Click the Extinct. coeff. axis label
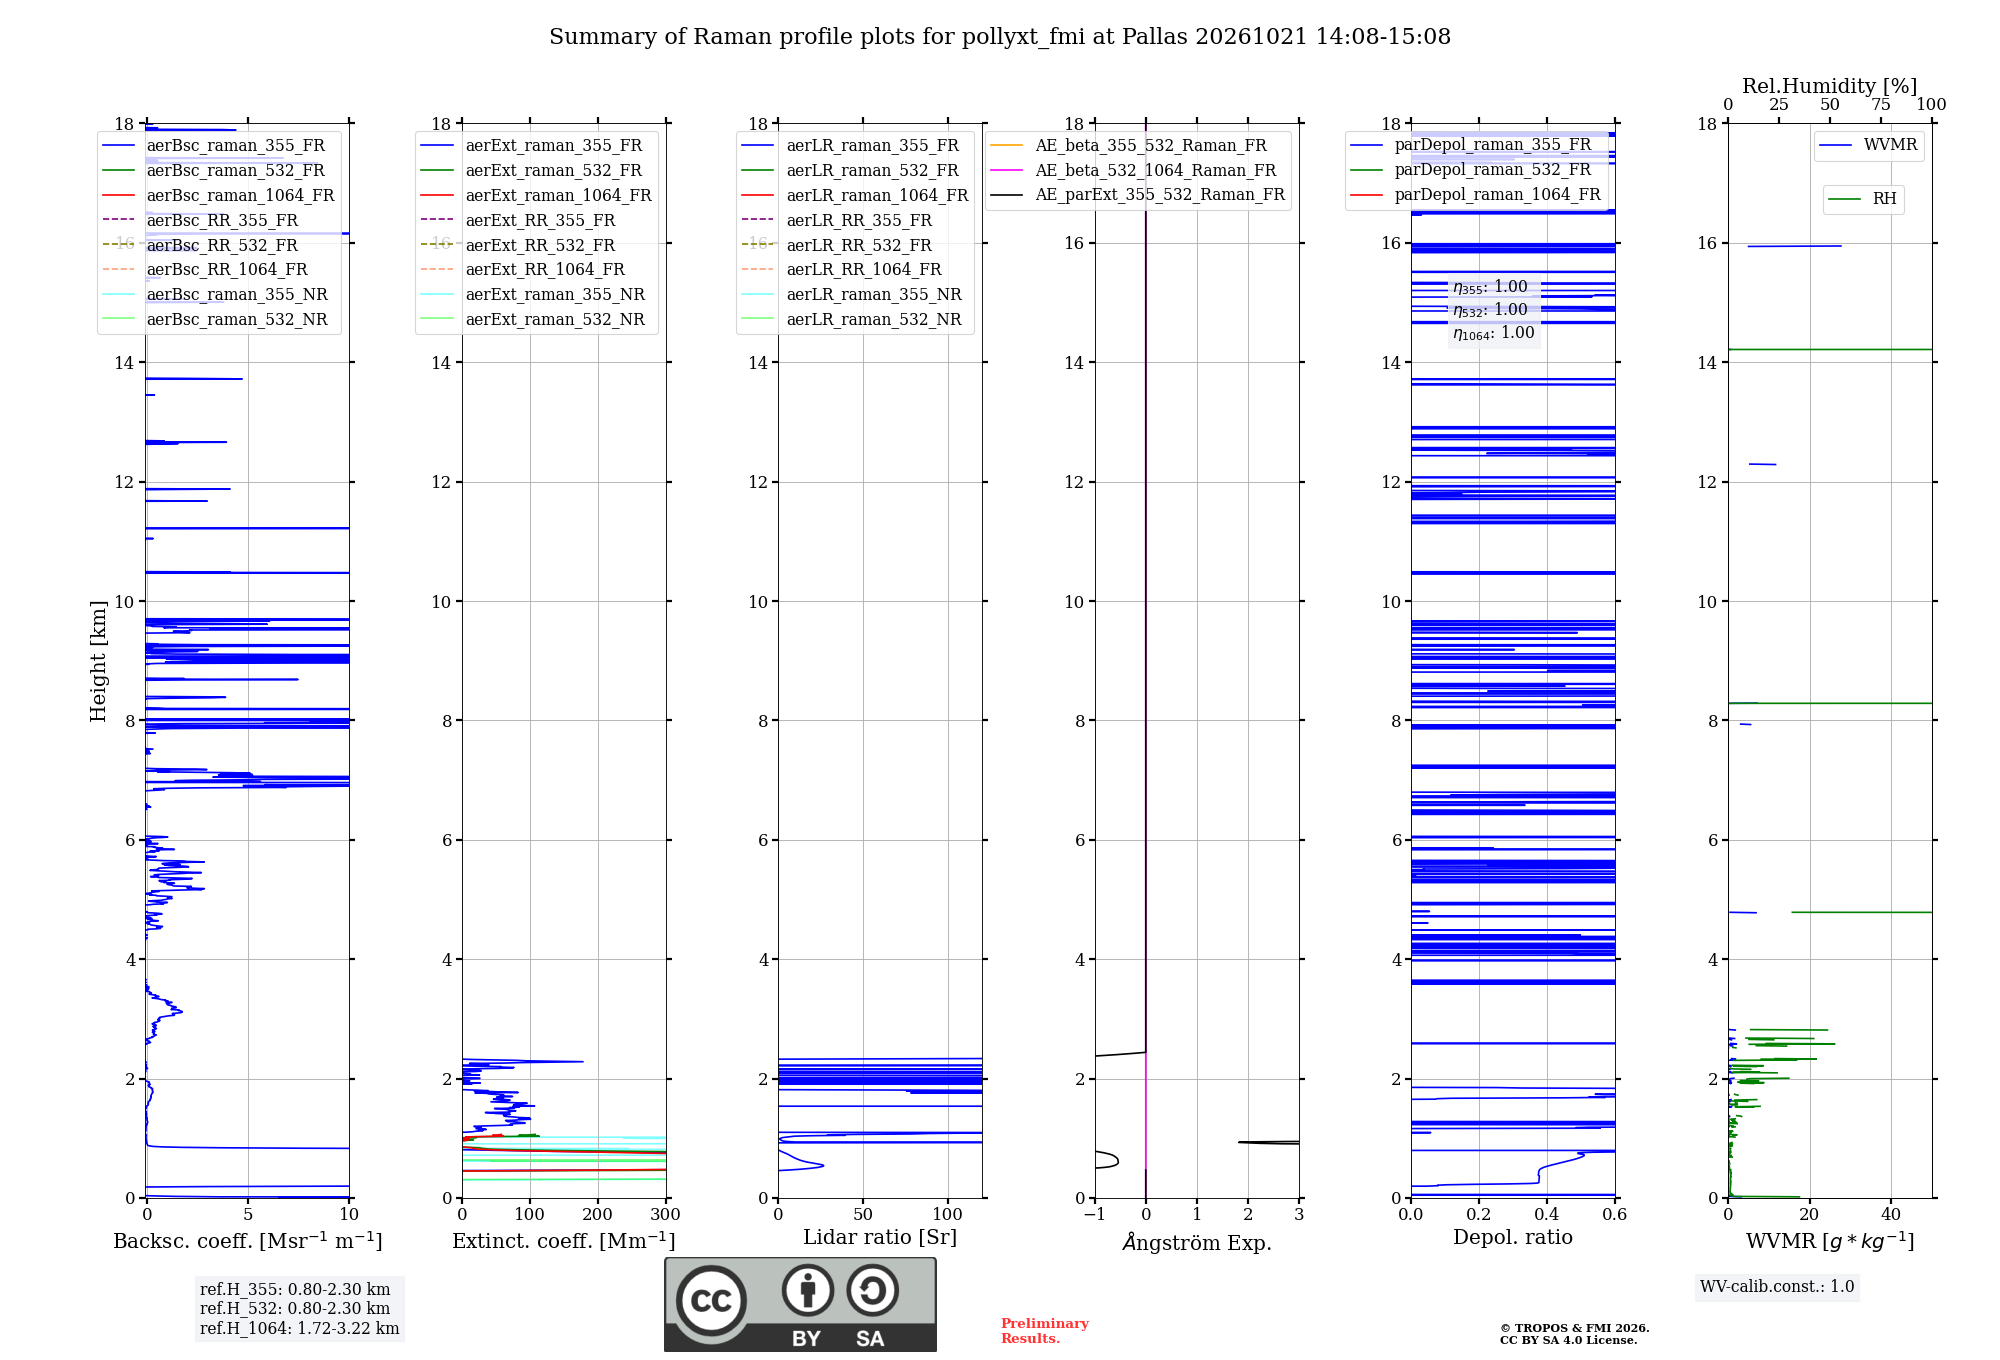 564,1240
